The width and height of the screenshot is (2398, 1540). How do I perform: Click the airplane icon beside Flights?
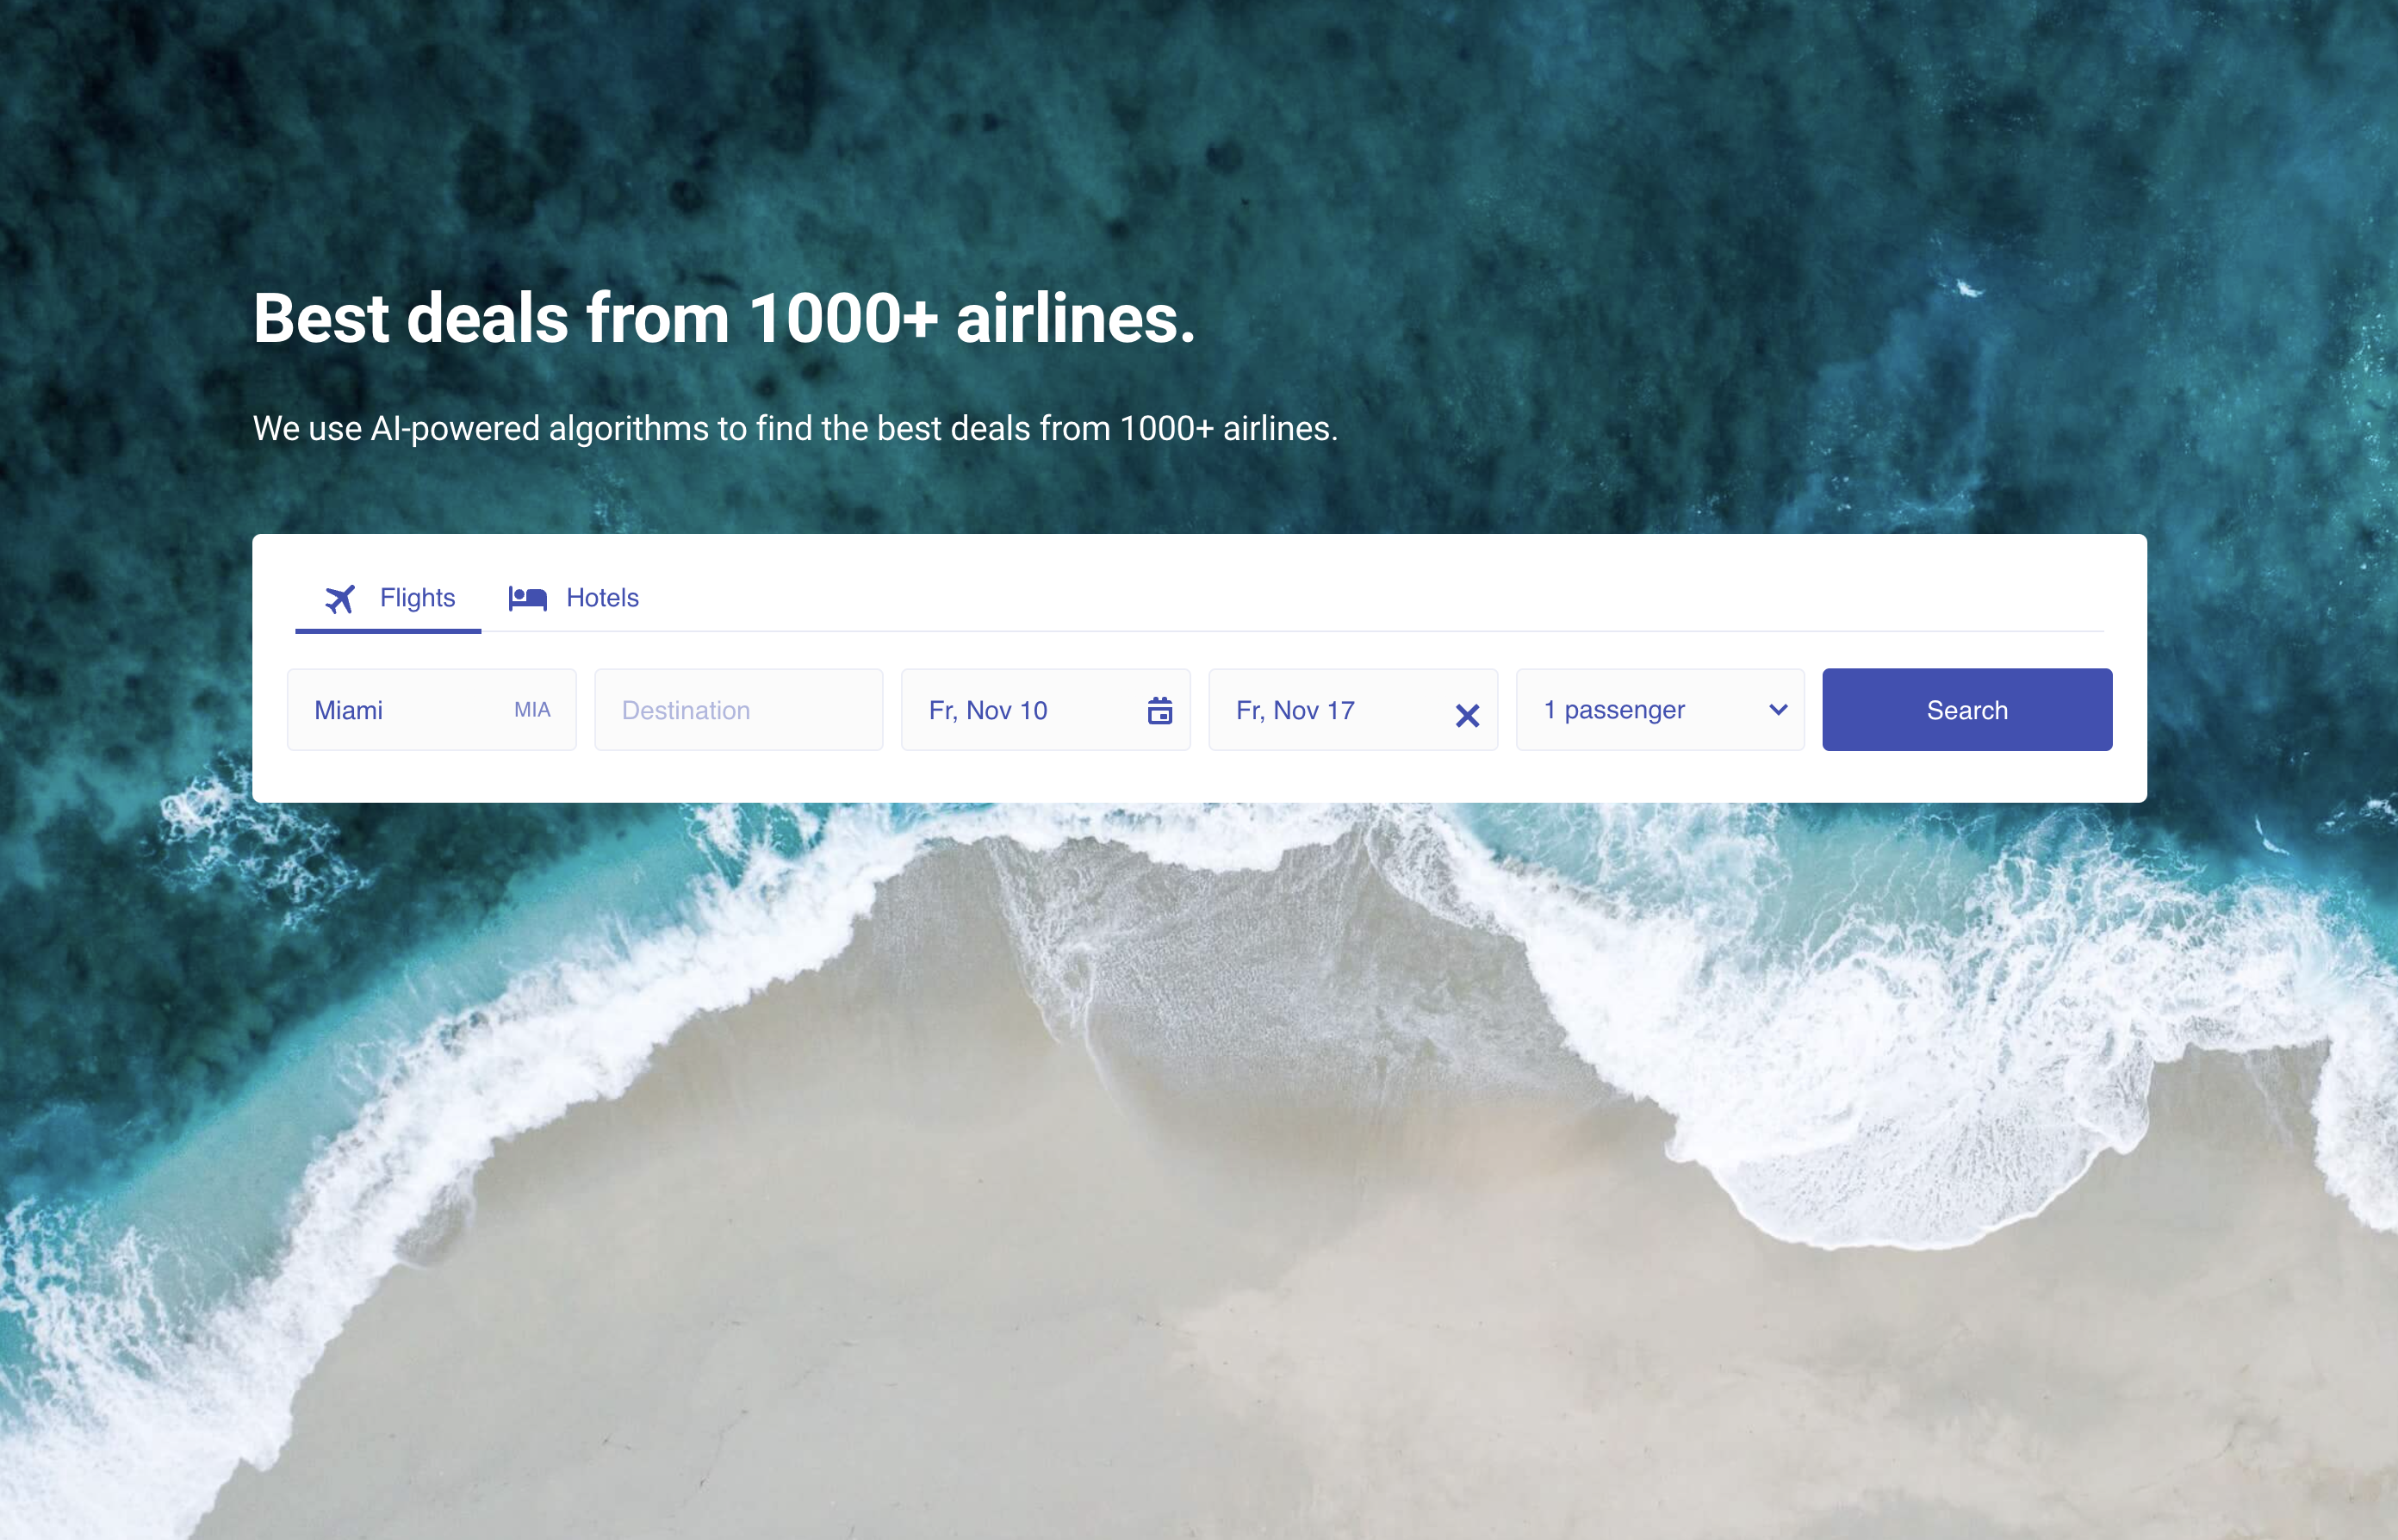(340, 599)
